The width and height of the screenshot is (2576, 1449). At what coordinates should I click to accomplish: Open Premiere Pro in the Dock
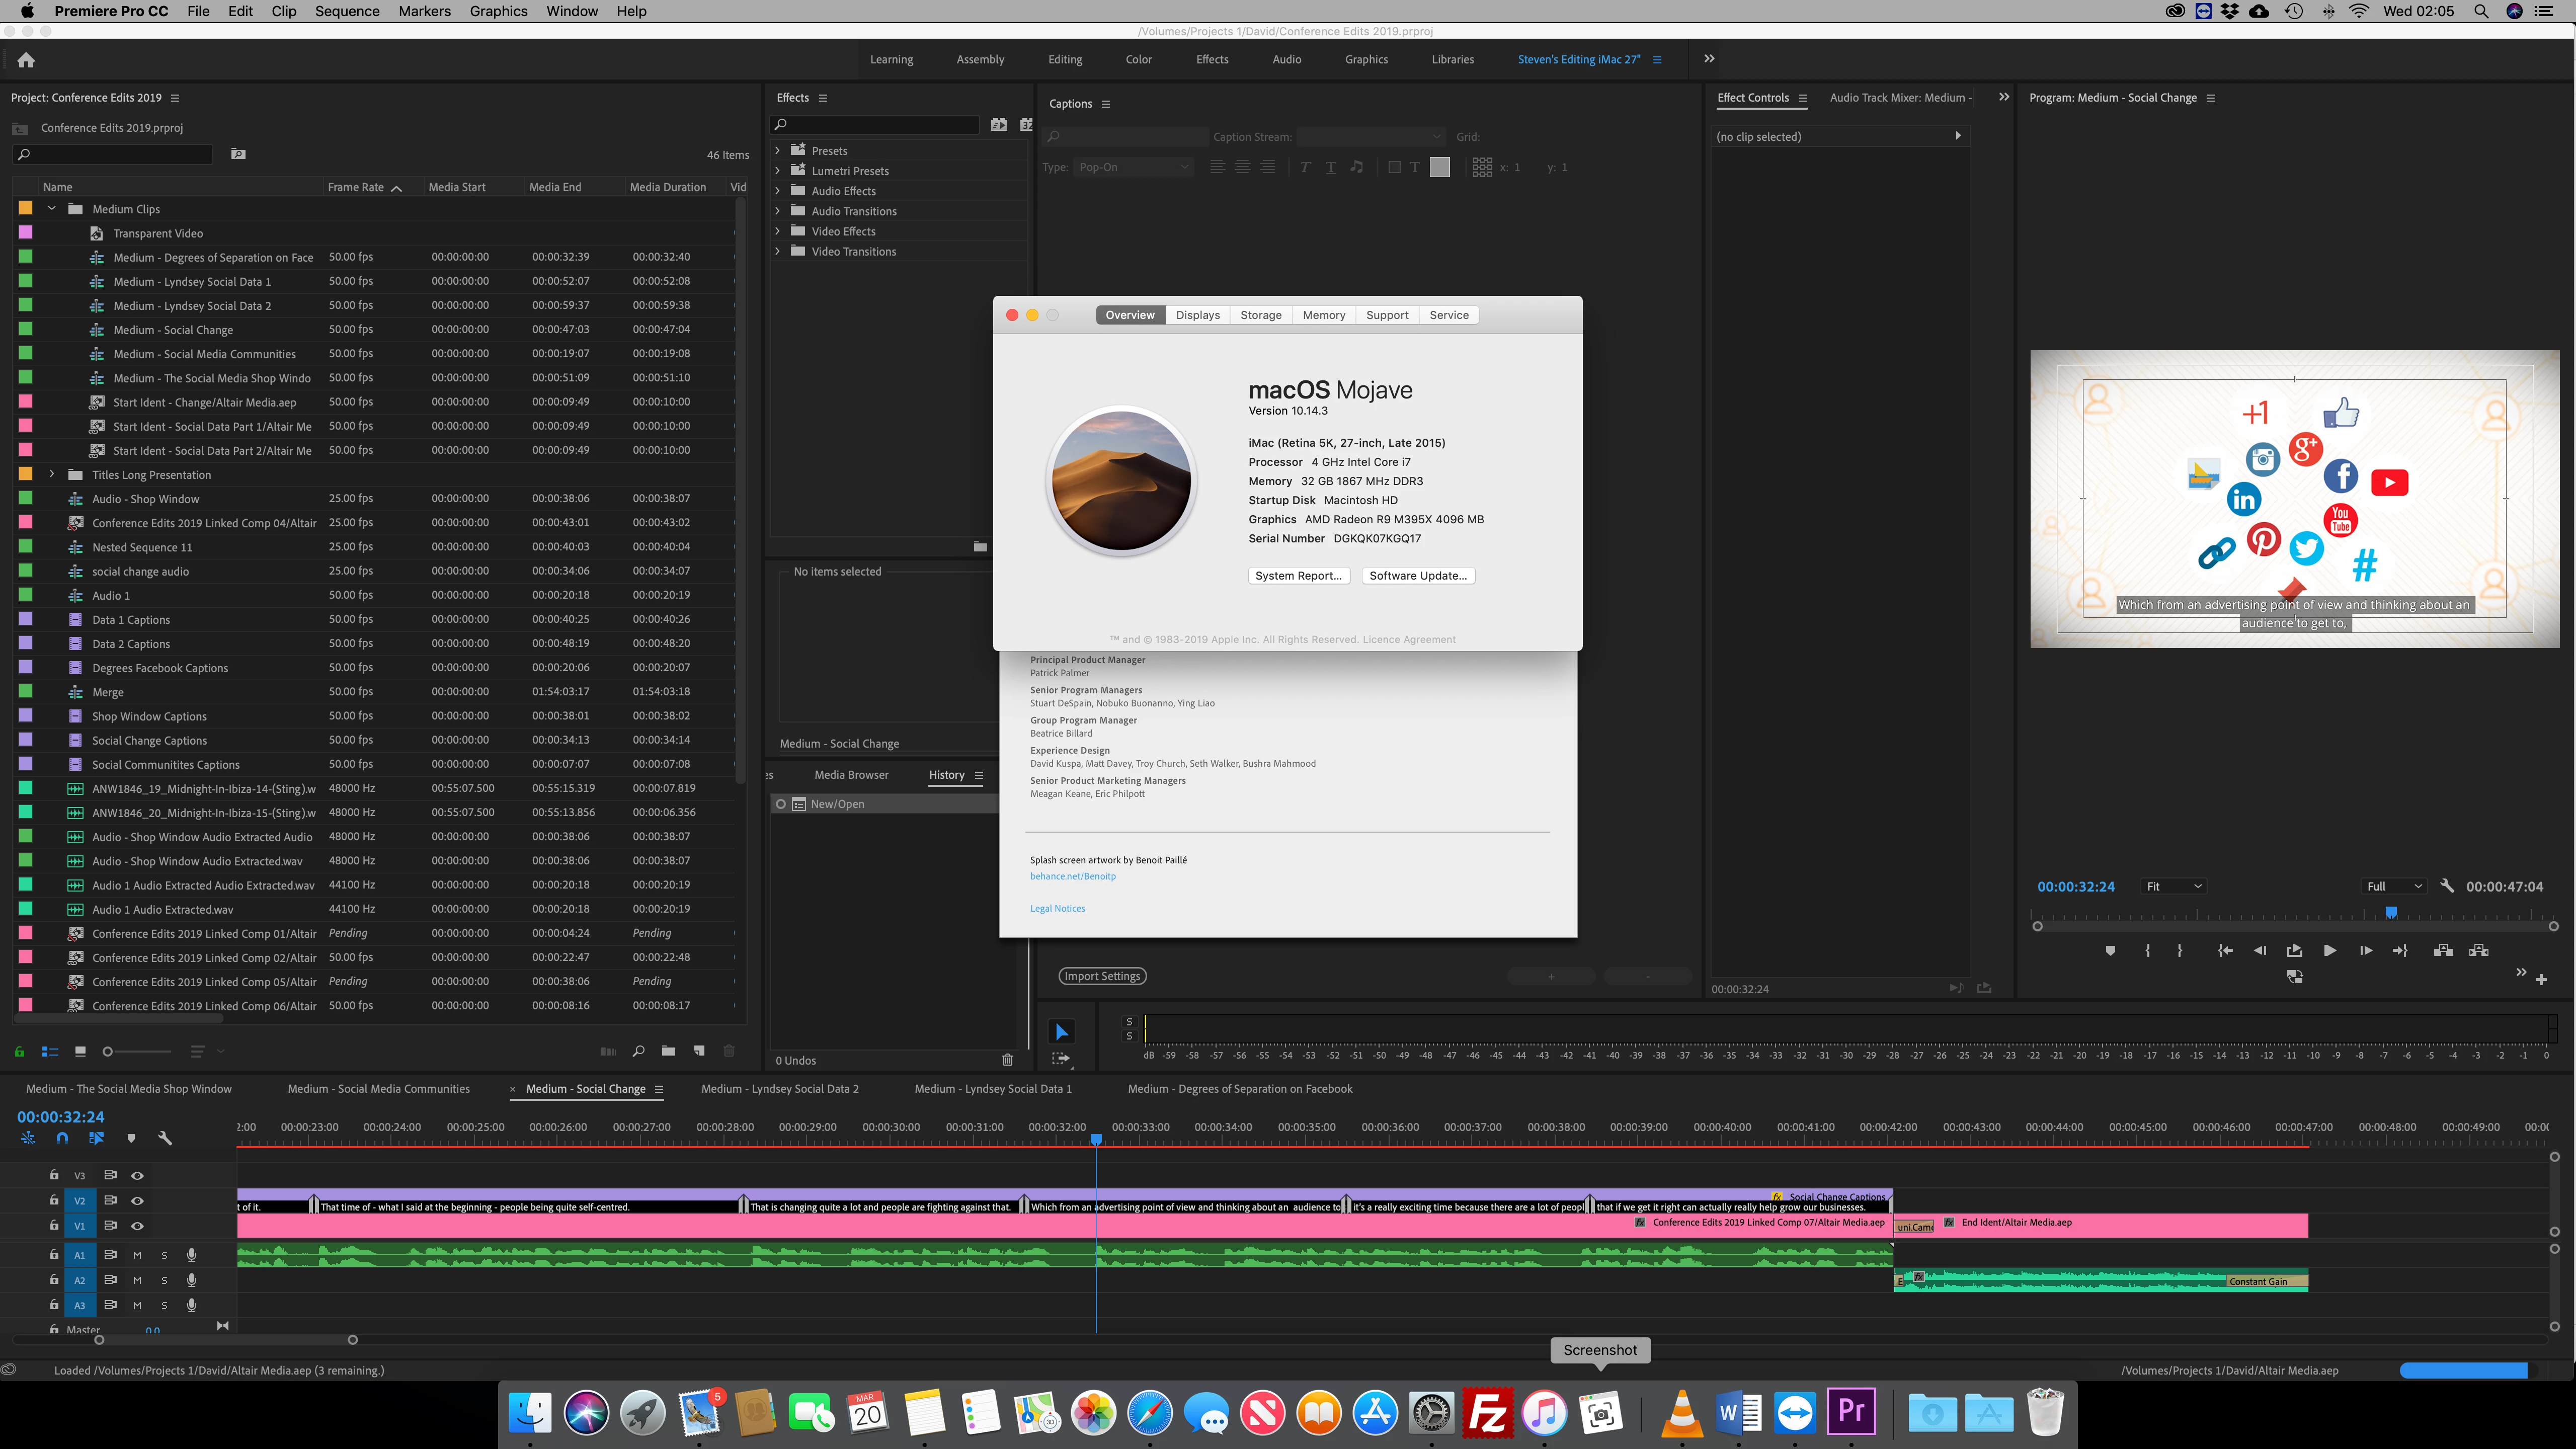click(1850, 1412)
